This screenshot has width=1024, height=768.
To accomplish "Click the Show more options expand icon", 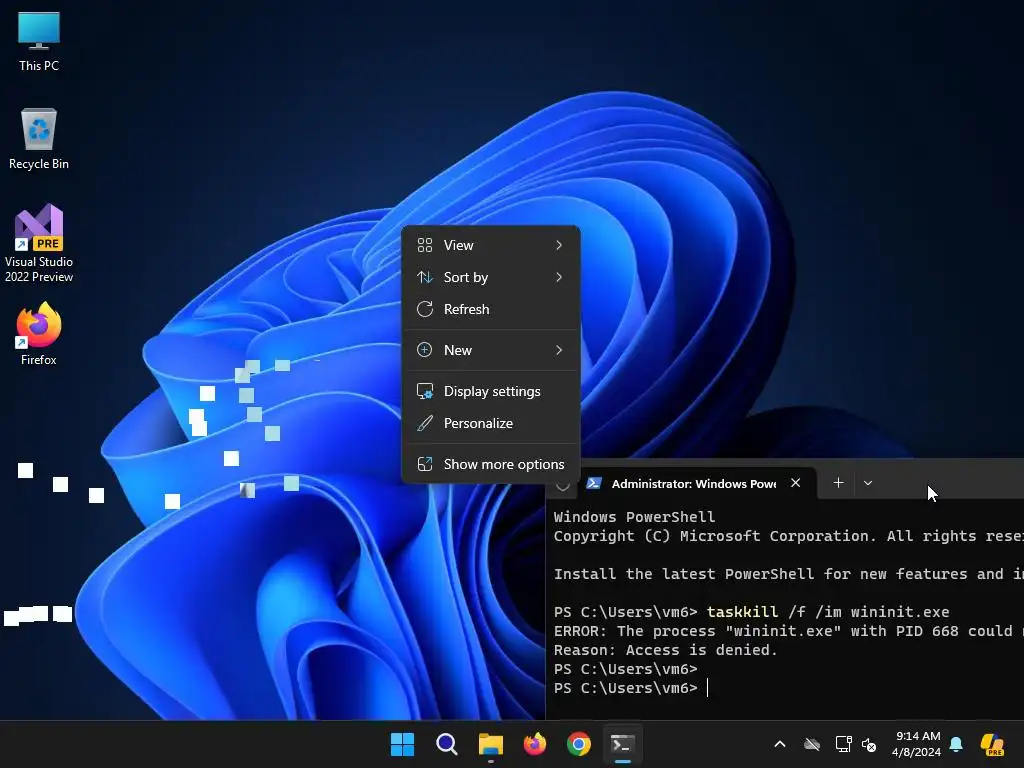I will point(424,464).
